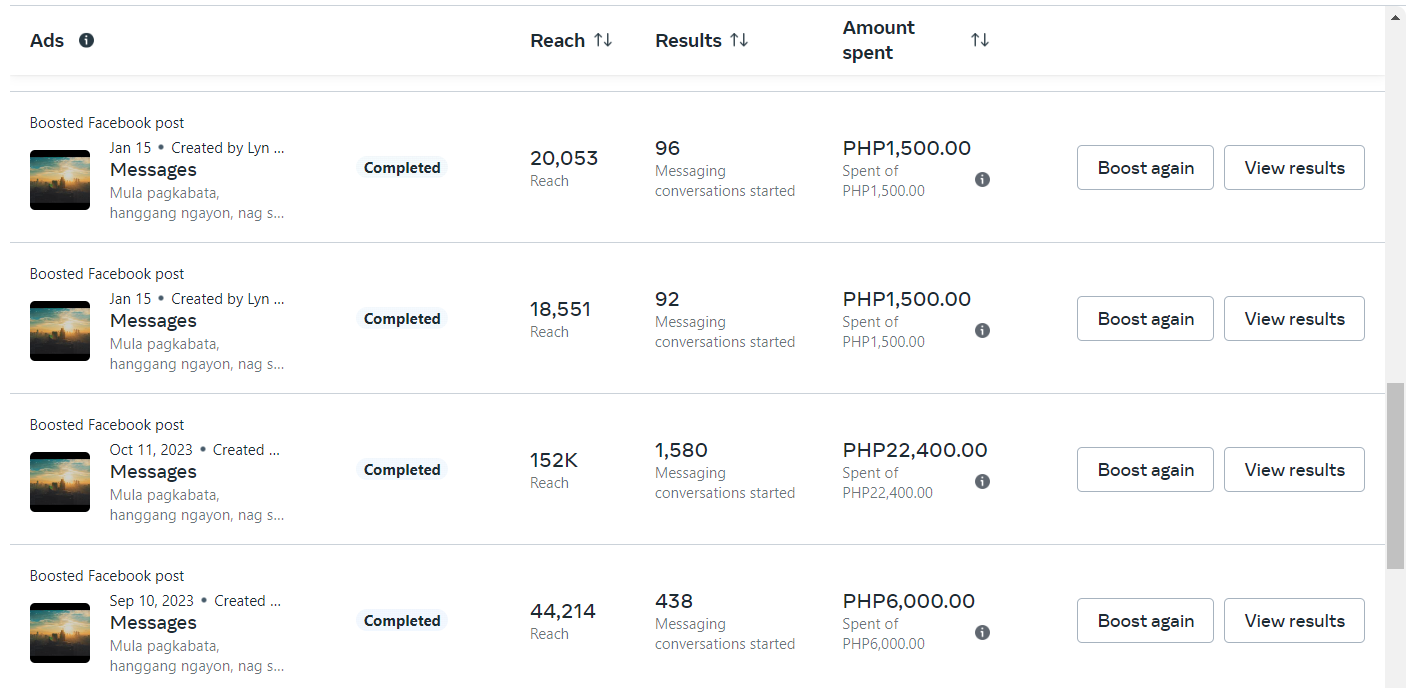
Task: Click the vertical scrollbar thumb
Action: pos(1395,475)
